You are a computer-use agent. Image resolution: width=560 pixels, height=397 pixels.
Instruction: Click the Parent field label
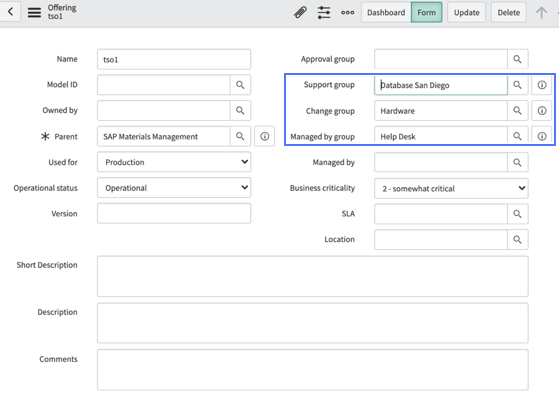[66, 136]
